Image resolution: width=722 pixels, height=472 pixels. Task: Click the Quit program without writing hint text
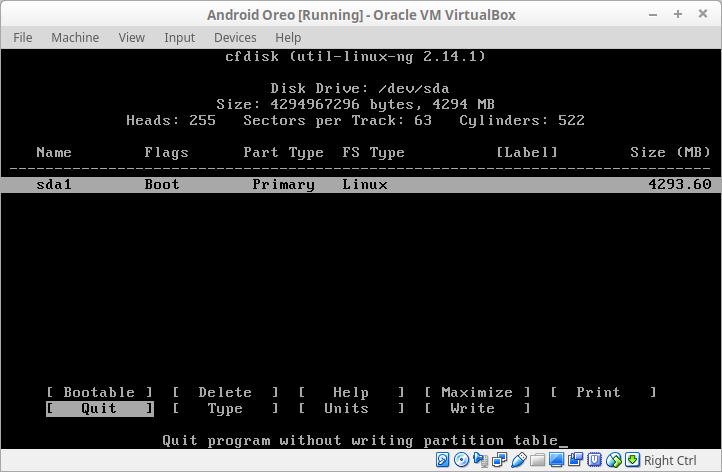coord(360,441)
